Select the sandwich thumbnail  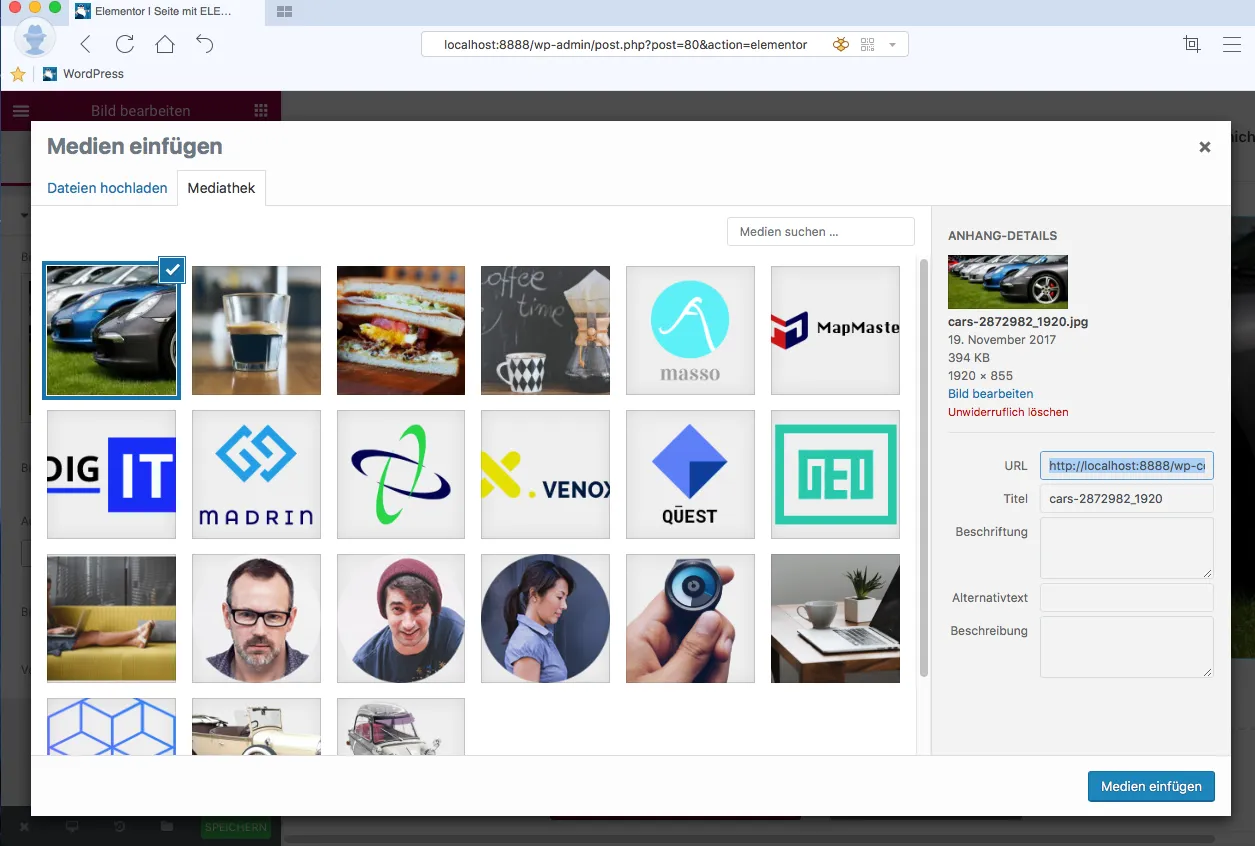pos(401,330)
